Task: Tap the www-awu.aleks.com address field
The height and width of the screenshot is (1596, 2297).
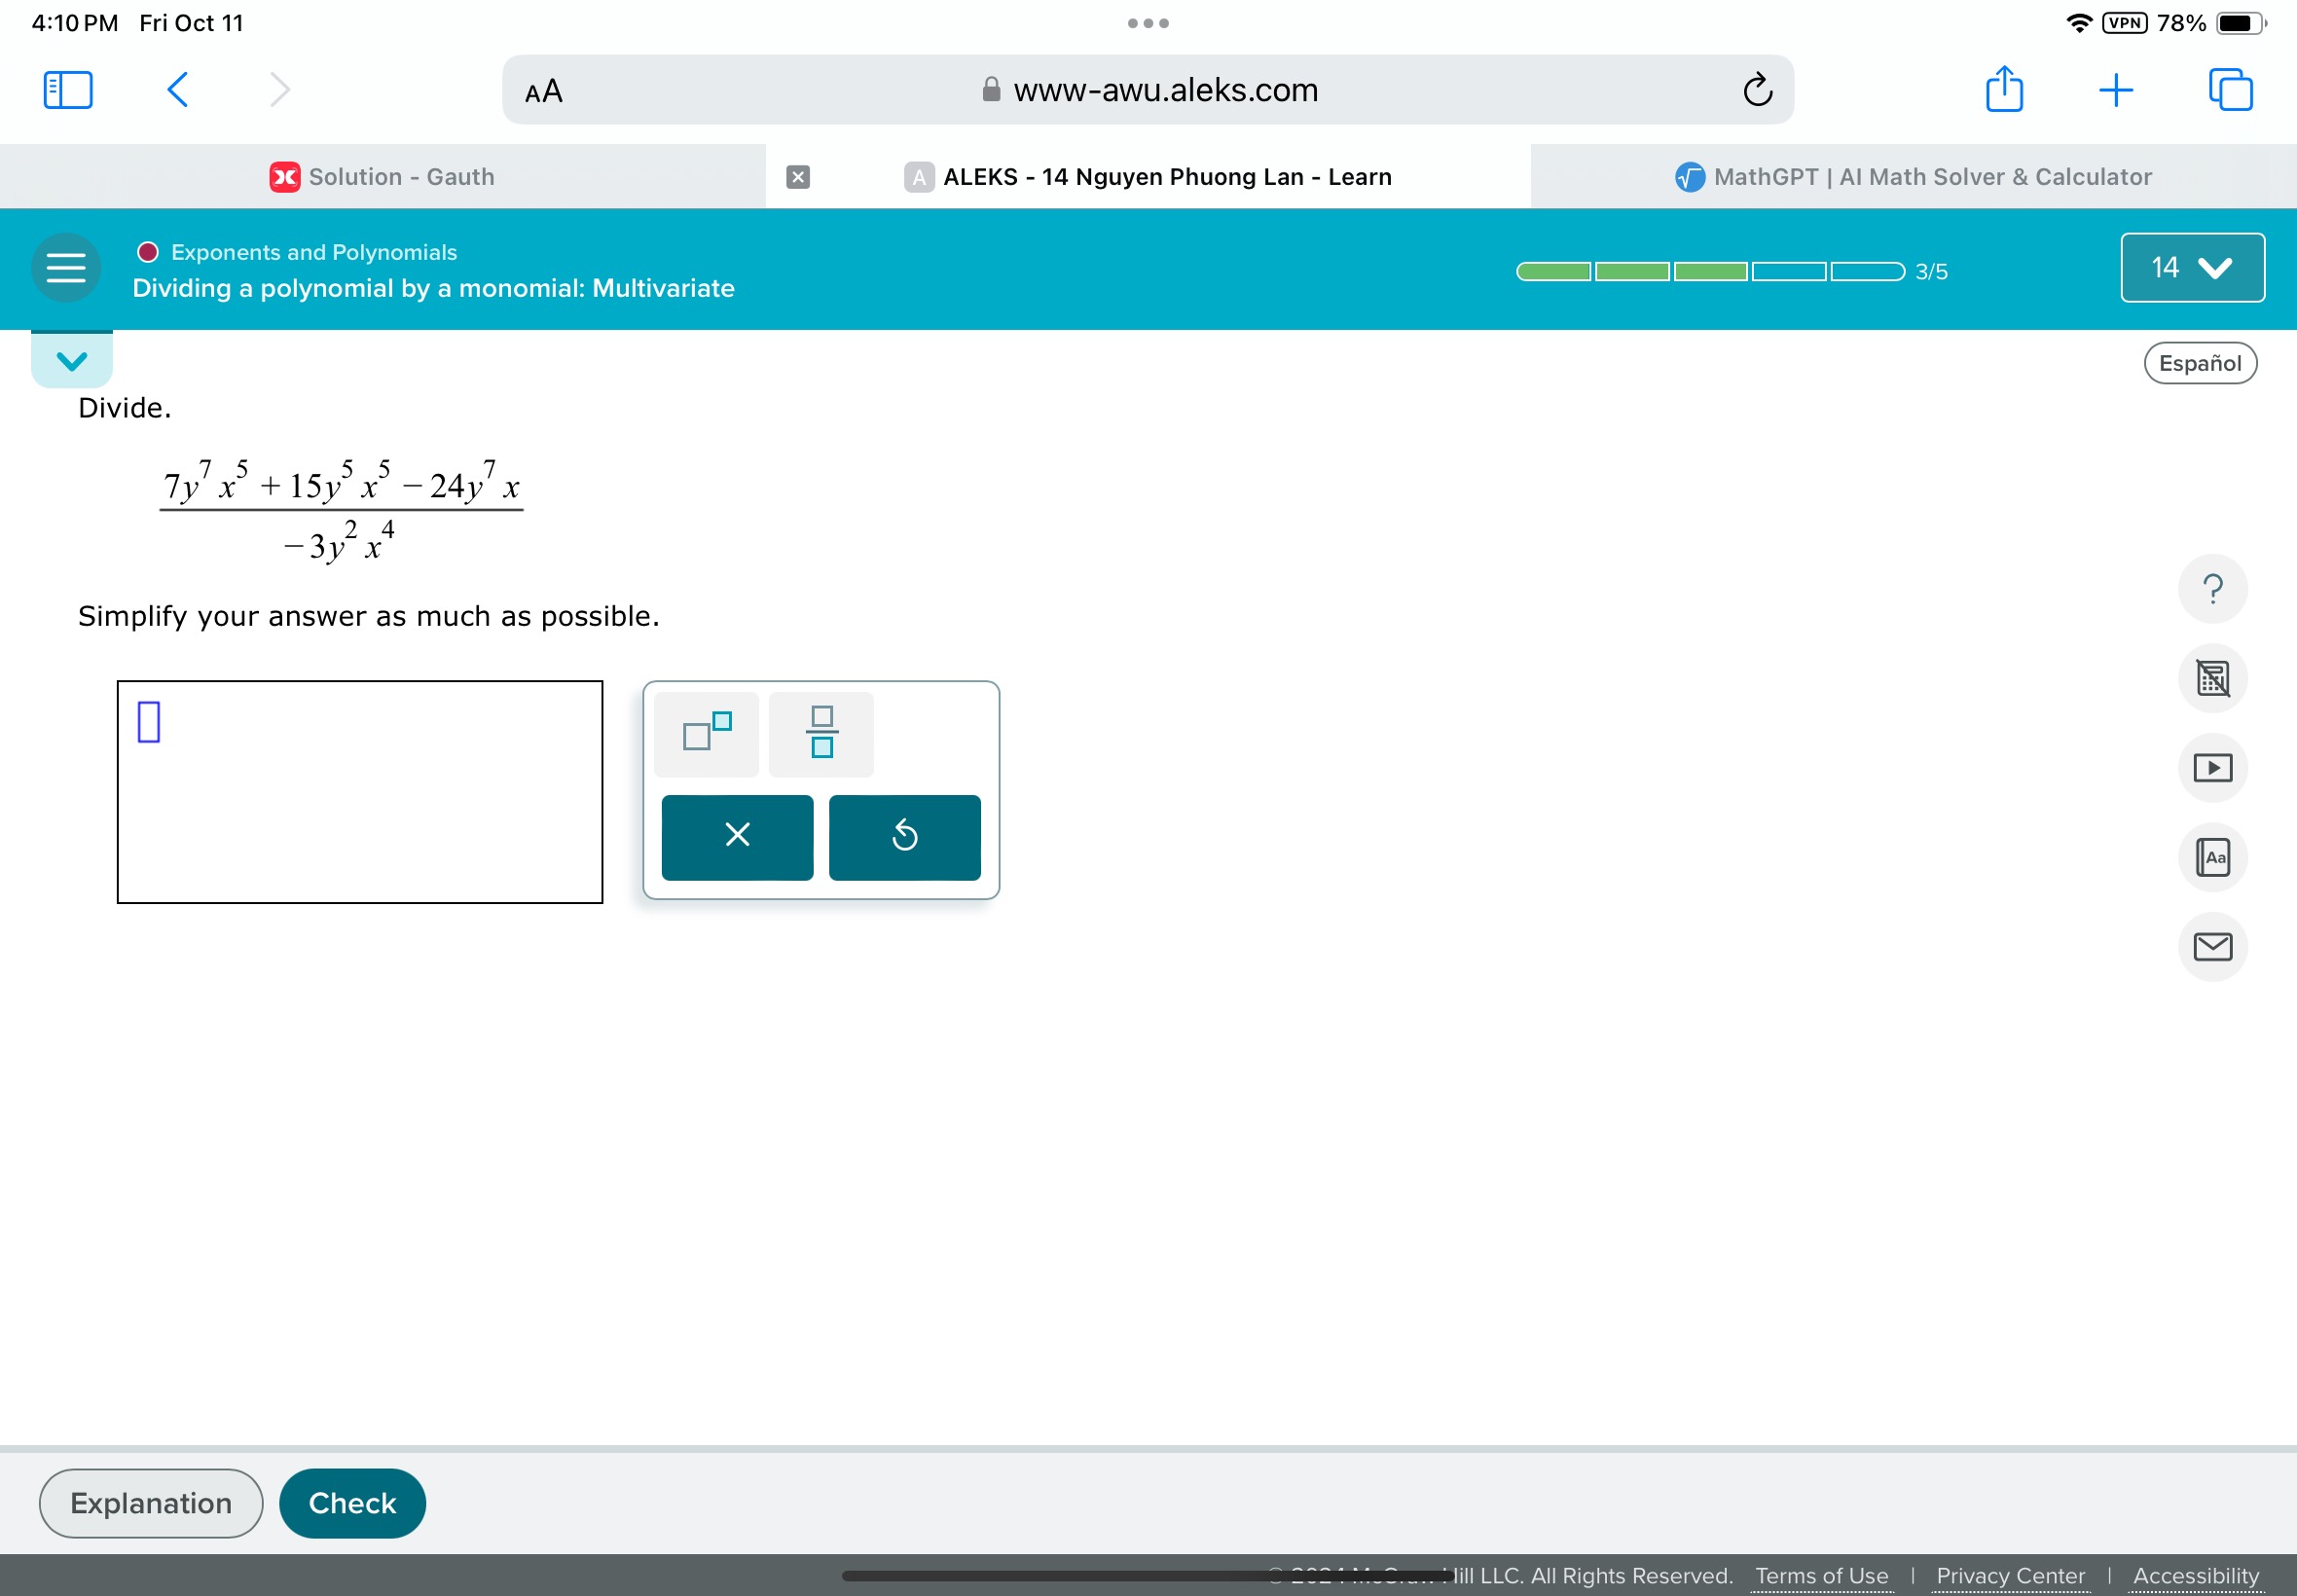Action: pos(1148,90)
